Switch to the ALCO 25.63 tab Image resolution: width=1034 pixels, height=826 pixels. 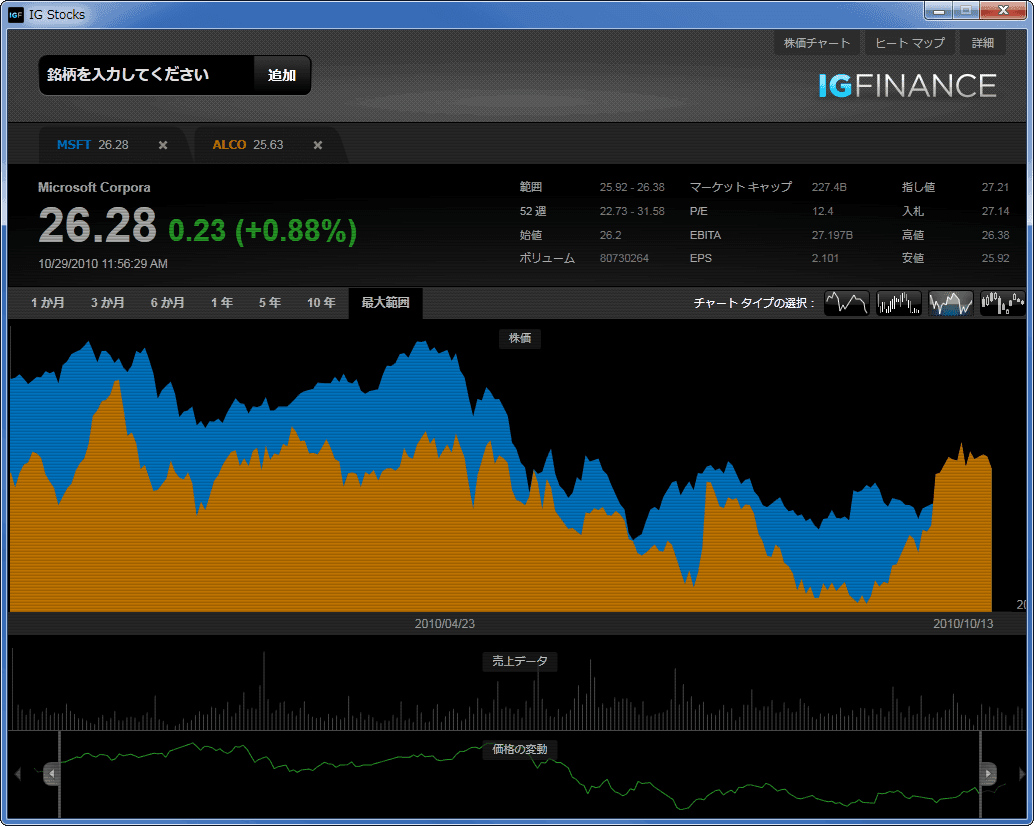tap(248, 145)
